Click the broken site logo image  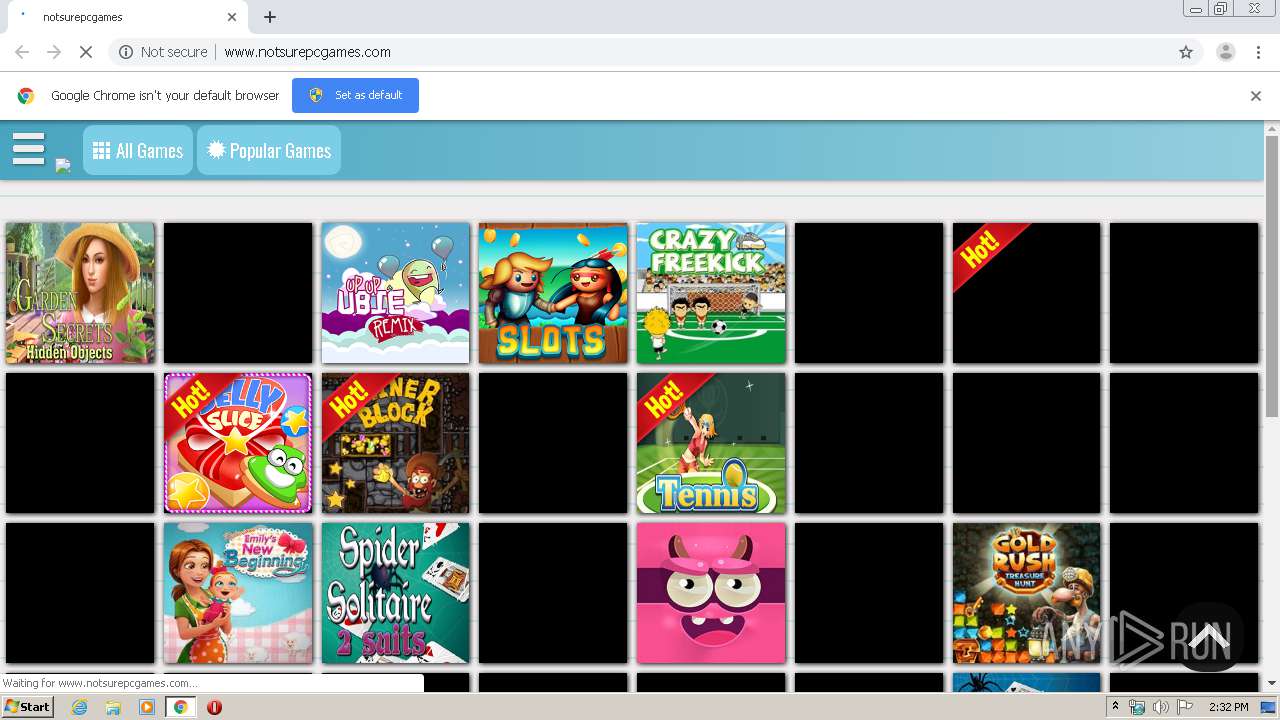pyautogui.click(x=63, y=166)
